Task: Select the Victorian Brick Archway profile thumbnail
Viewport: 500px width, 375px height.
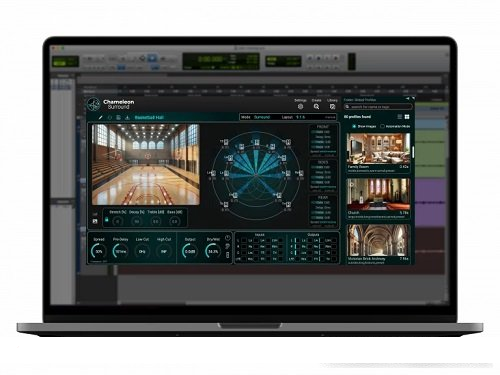Action: pos(378,240)
